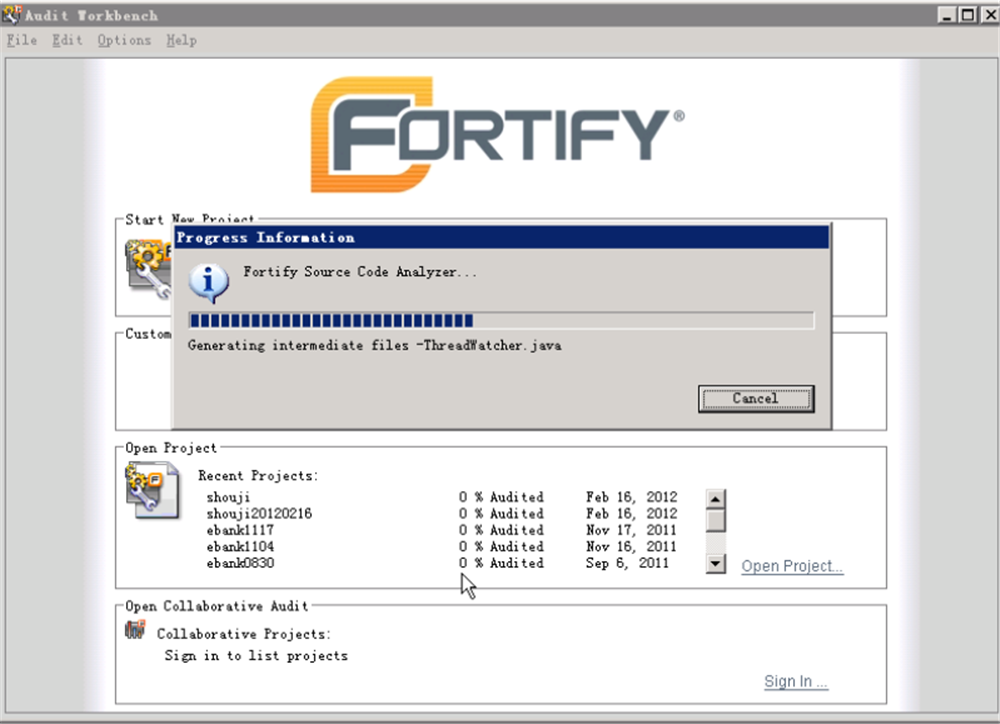Click the Collaborative Projects icon
The height and width of the screenshot is (724, 1000).
point(135,630)
